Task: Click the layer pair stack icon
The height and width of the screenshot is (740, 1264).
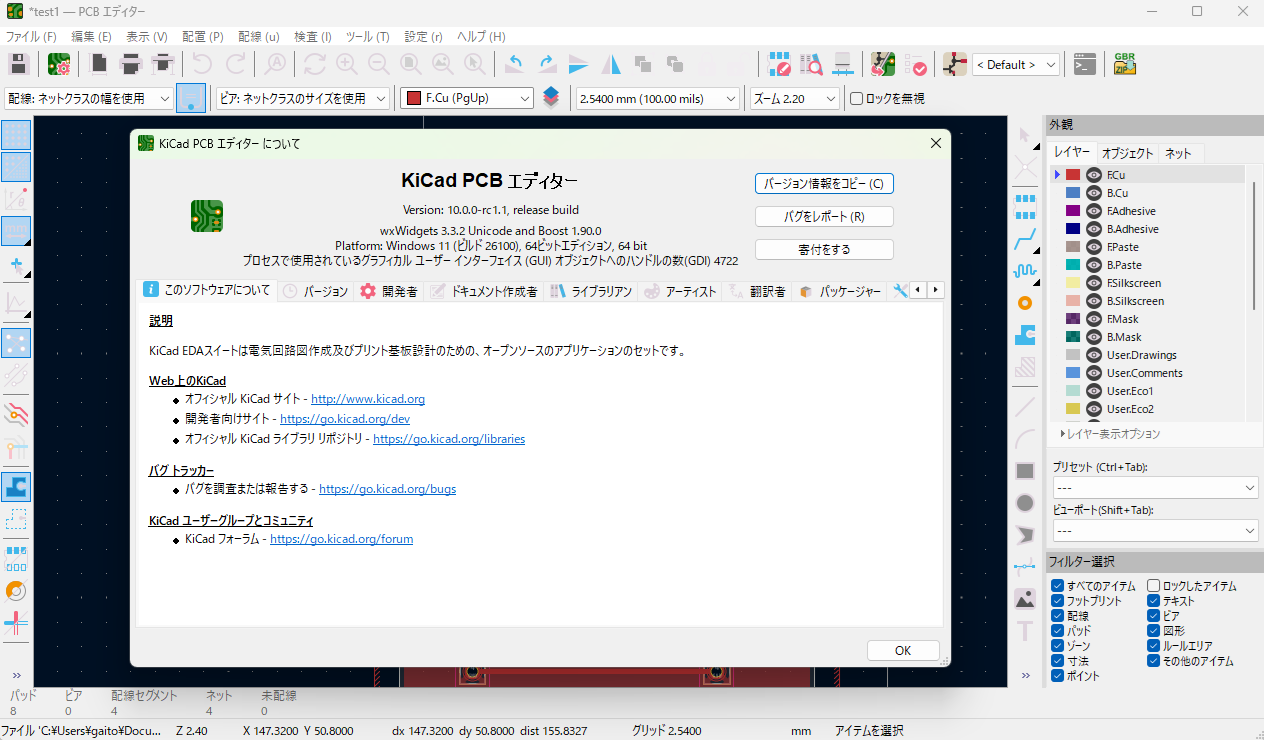Action: click(551, 98)
